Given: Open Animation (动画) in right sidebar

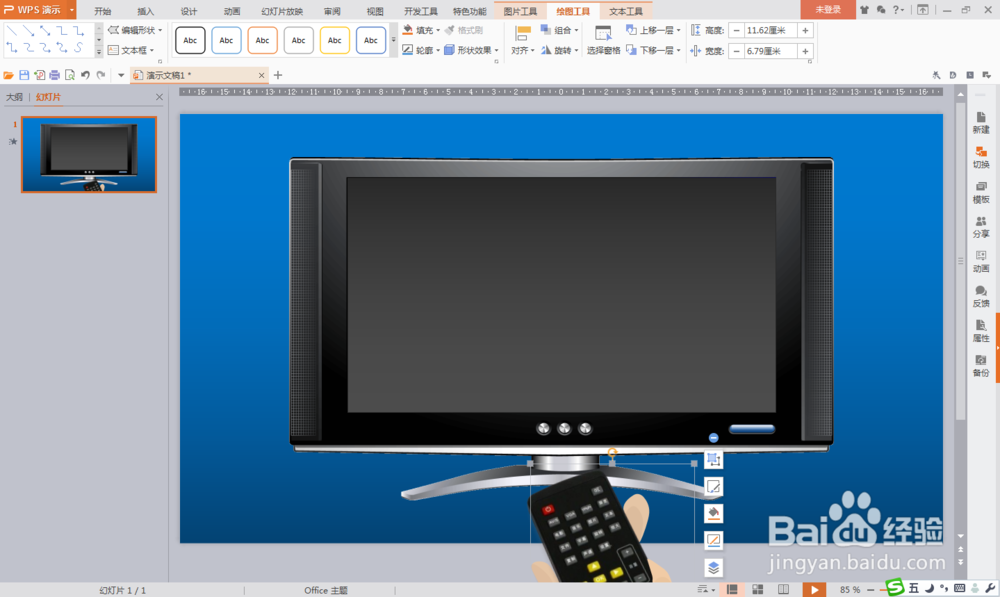Looking at the screenshot, I should pyautogui.click(x=981, y=262).
